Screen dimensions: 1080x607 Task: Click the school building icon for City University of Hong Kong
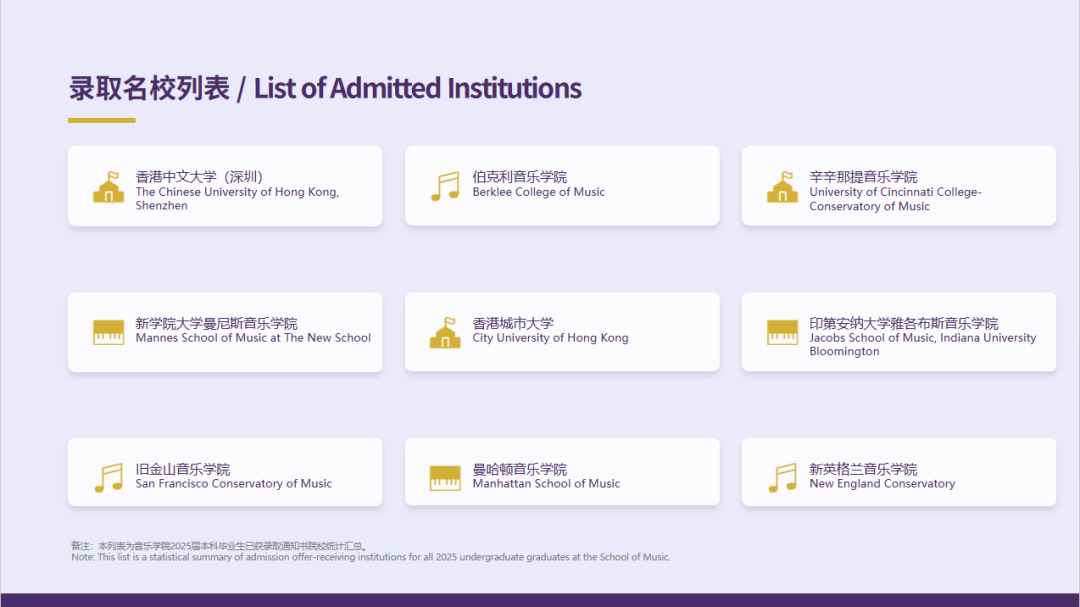click(x=446, y=333)
